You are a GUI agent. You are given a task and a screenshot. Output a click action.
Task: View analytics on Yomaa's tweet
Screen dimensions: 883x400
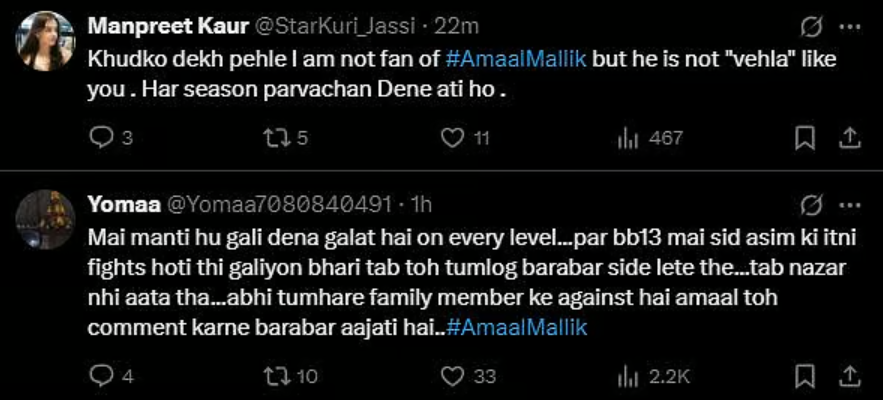pos(629,375)
